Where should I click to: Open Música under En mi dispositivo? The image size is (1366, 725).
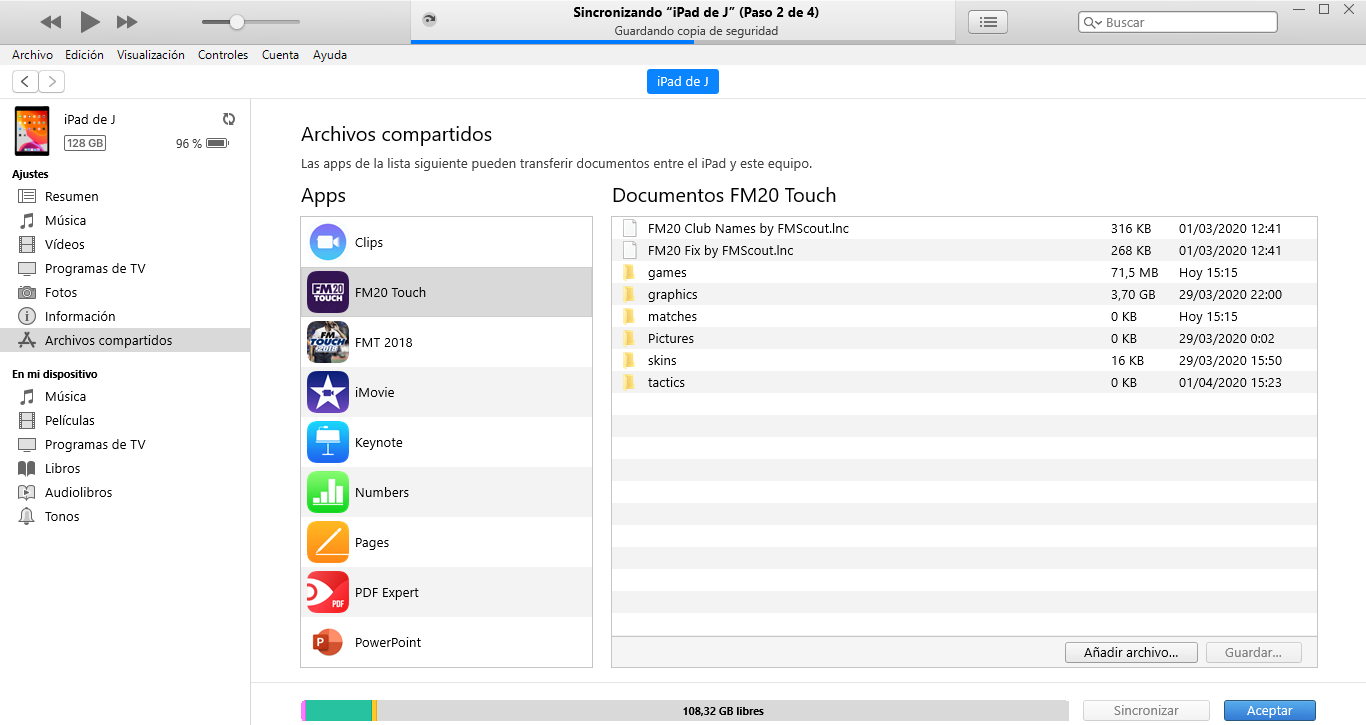[125, 396]
